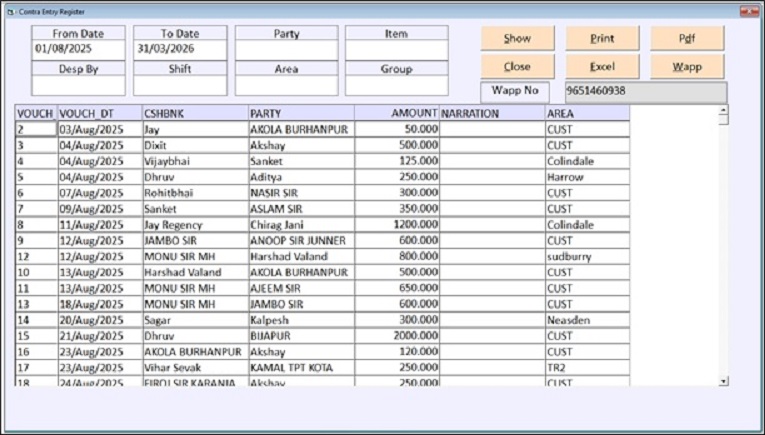Select date cell 21/Aug/2025
The image size is (765, 435).
tap(100, 336)
